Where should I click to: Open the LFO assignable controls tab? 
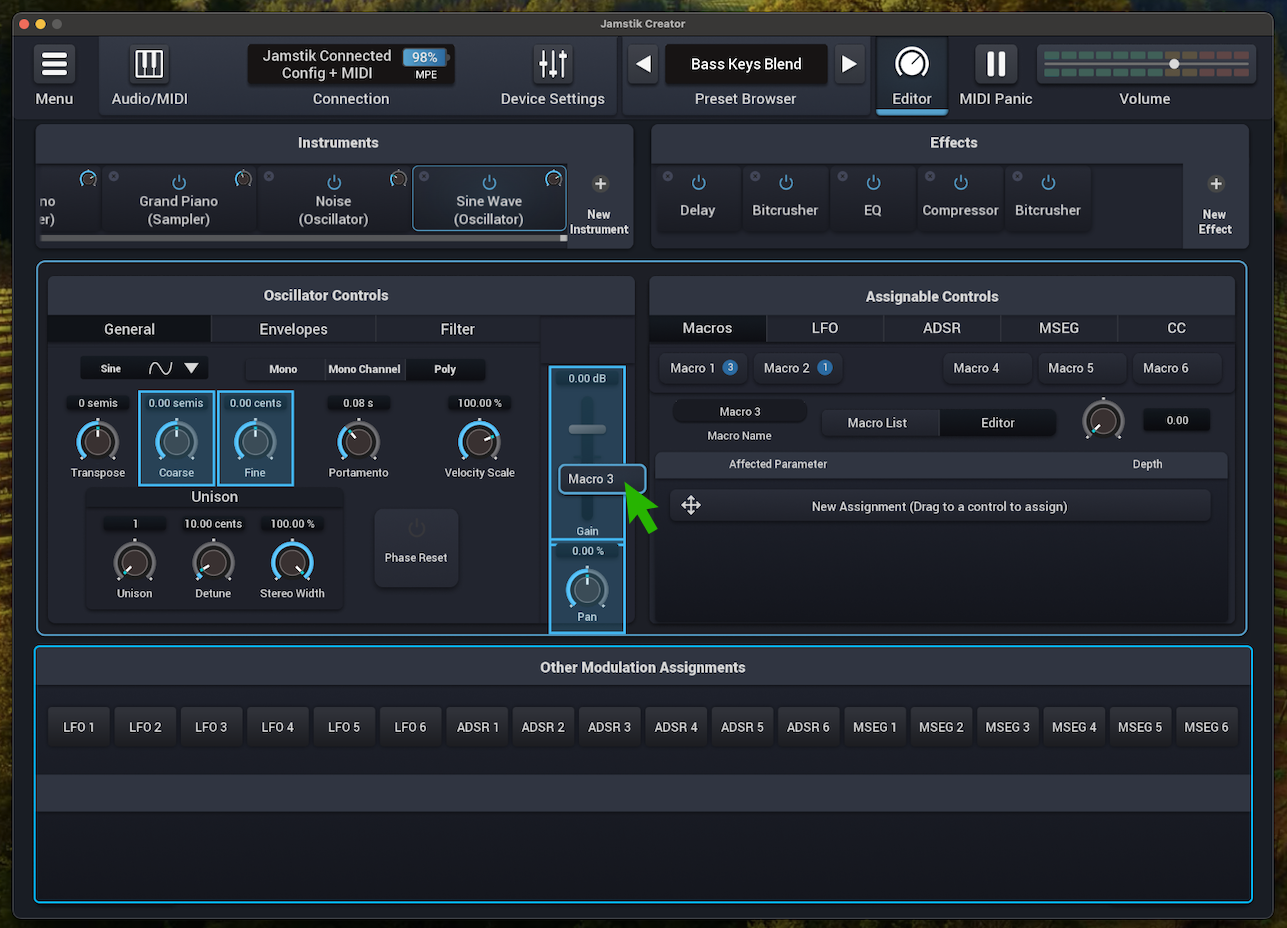825,328
